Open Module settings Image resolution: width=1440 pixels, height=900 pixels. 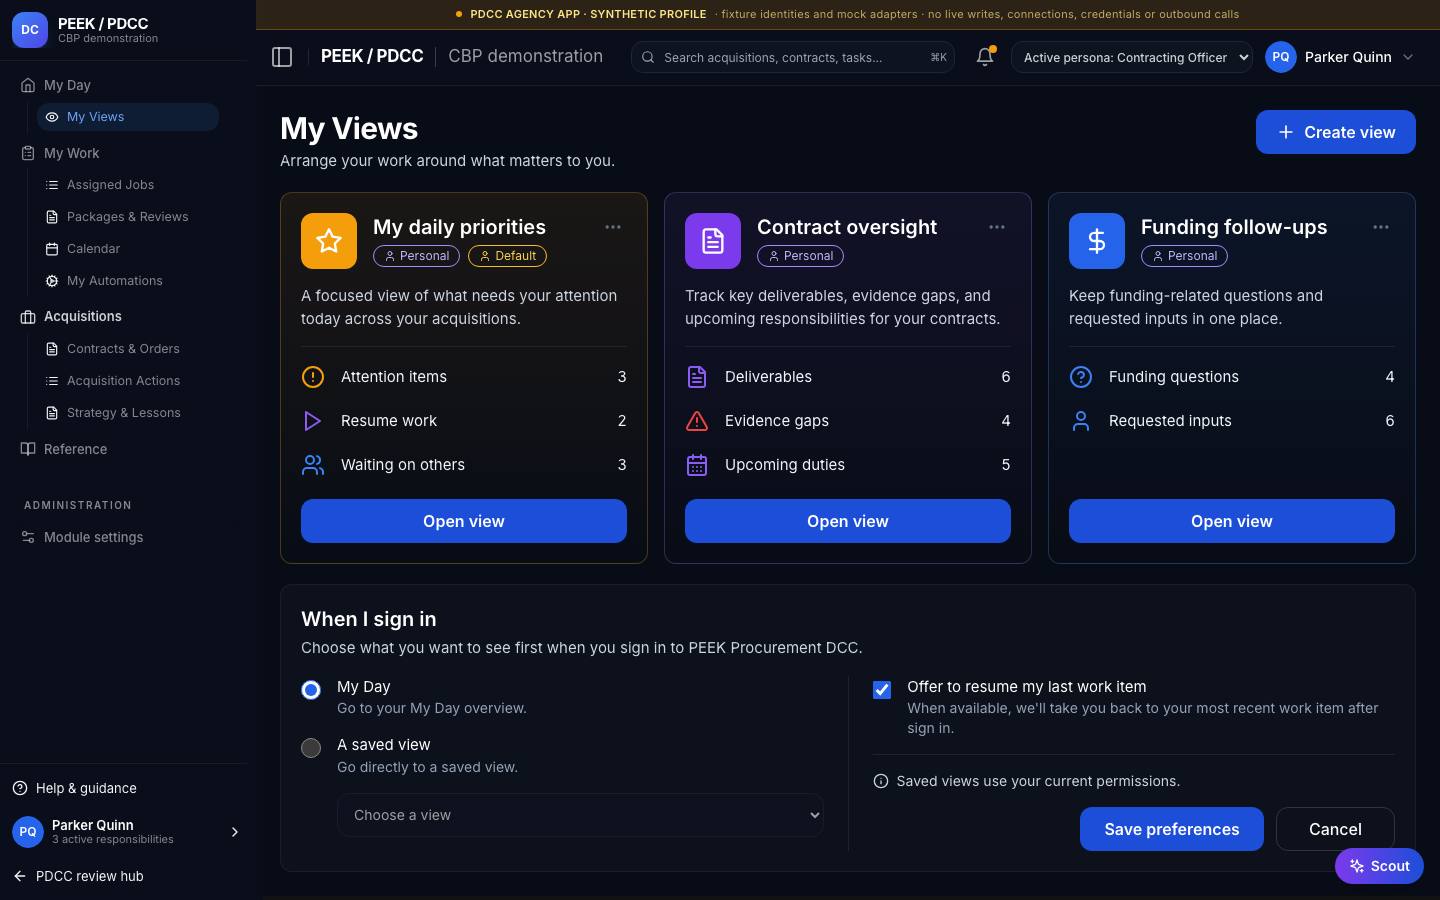[84, 537]
